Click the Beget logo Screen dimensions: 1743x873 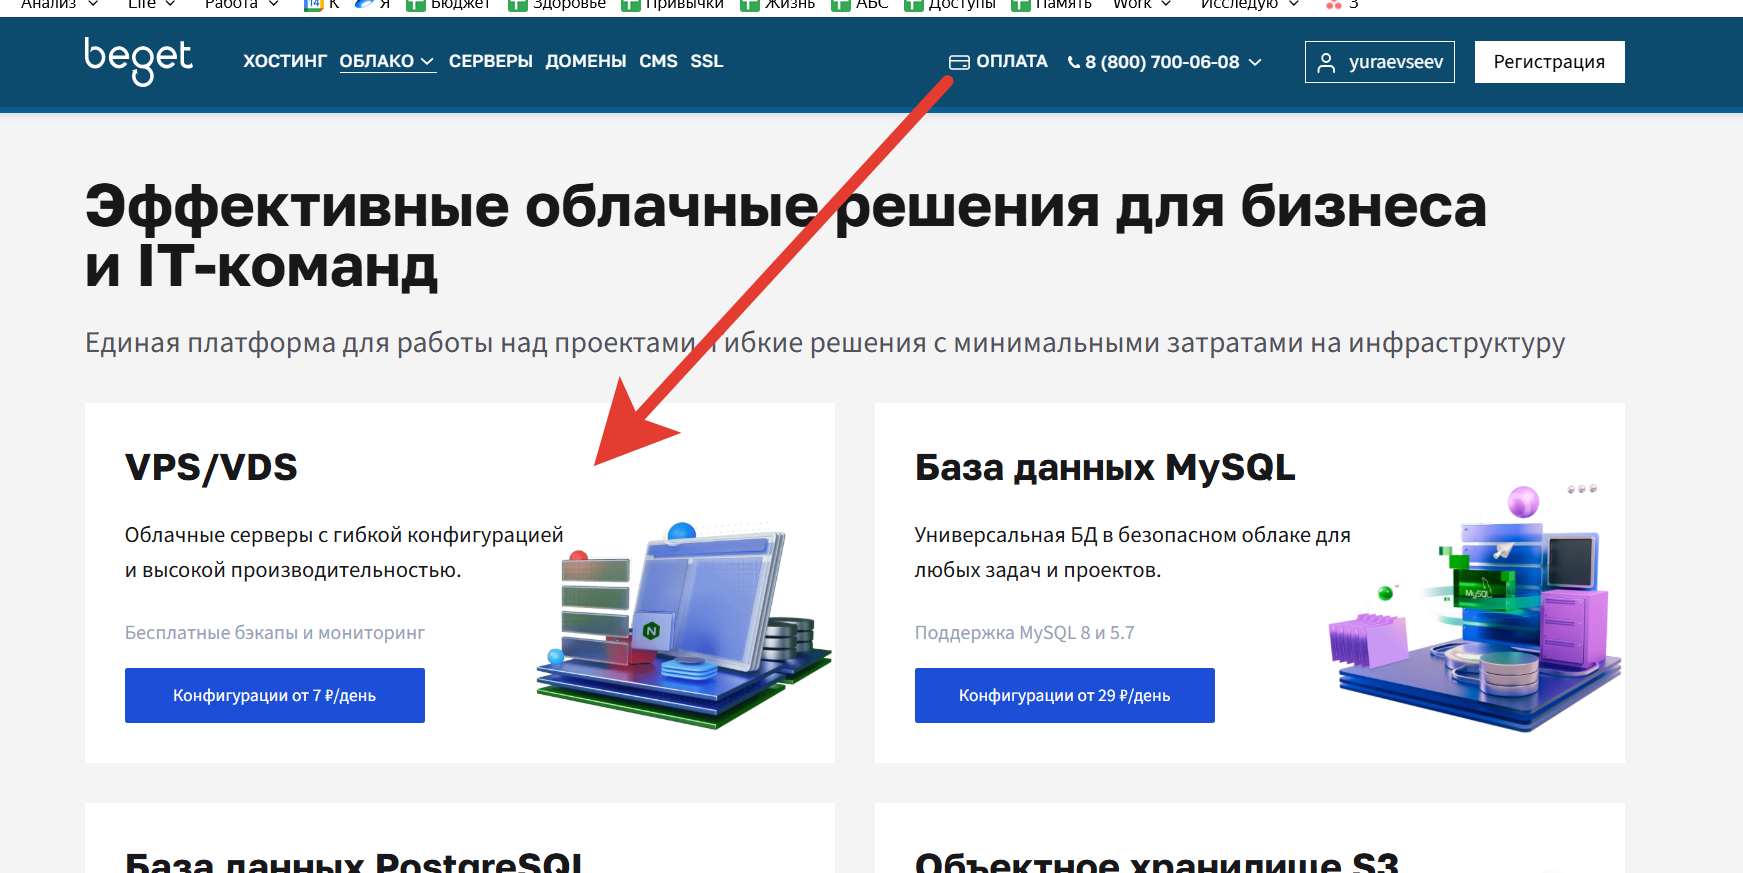tap(138, 61)
